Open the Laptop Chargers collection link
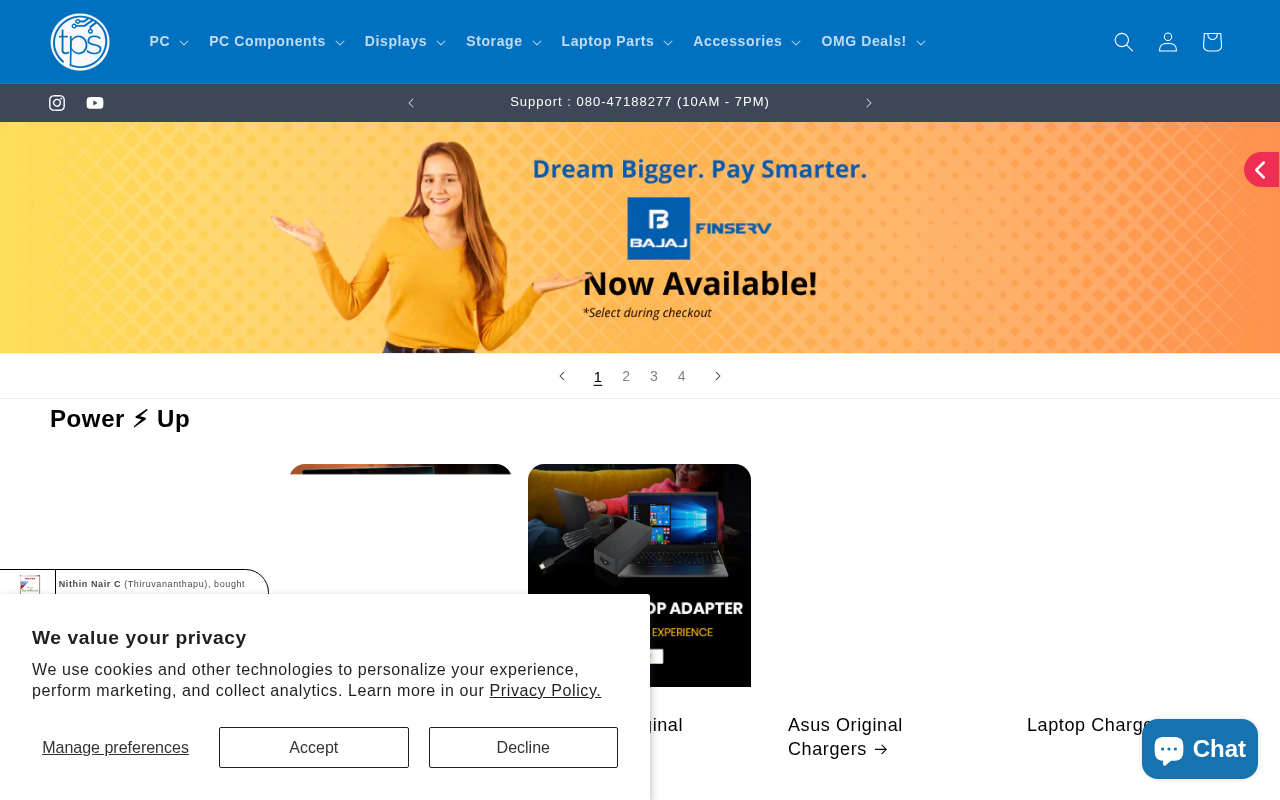Screen dimensions: 1280x800 click(x=1091, y=725)
